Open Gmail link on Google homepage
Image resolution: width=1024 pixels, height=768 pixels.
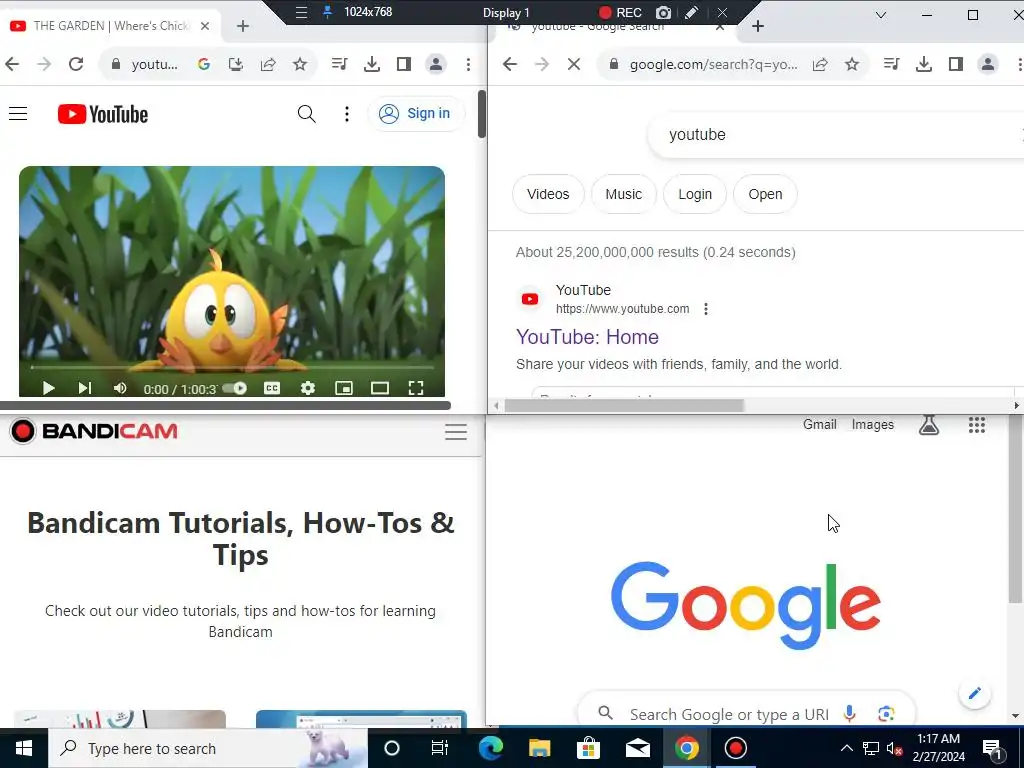[x=820, y=424]
